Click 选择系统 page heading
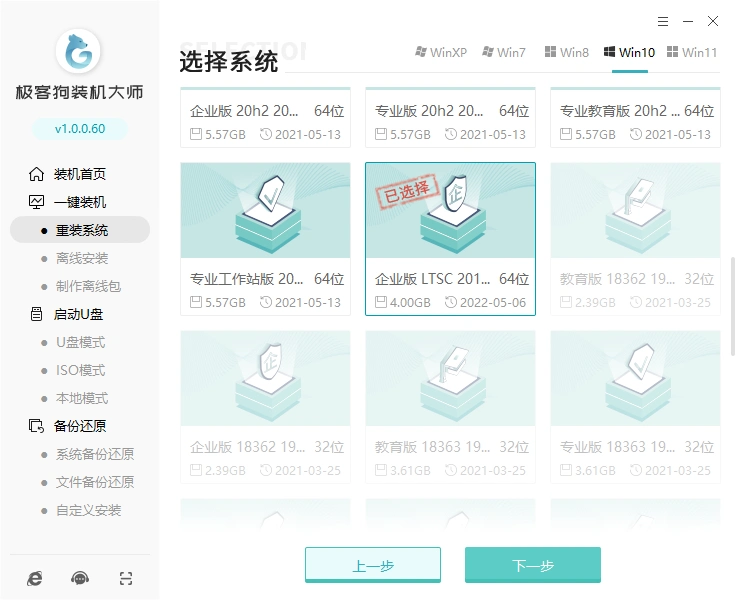This screenshot has width=740, height=600. click(229, 62)
